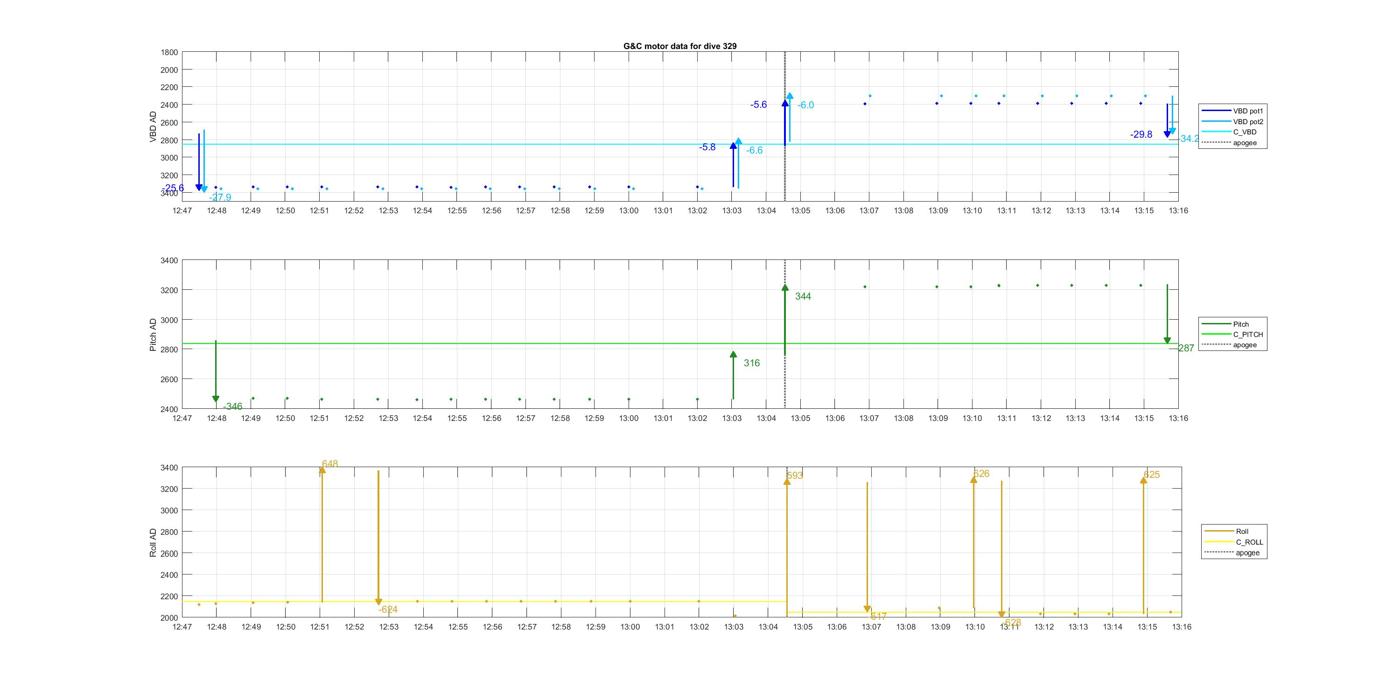Click the '593' roll data label
1400x693 pixels.
coord(795,476)
